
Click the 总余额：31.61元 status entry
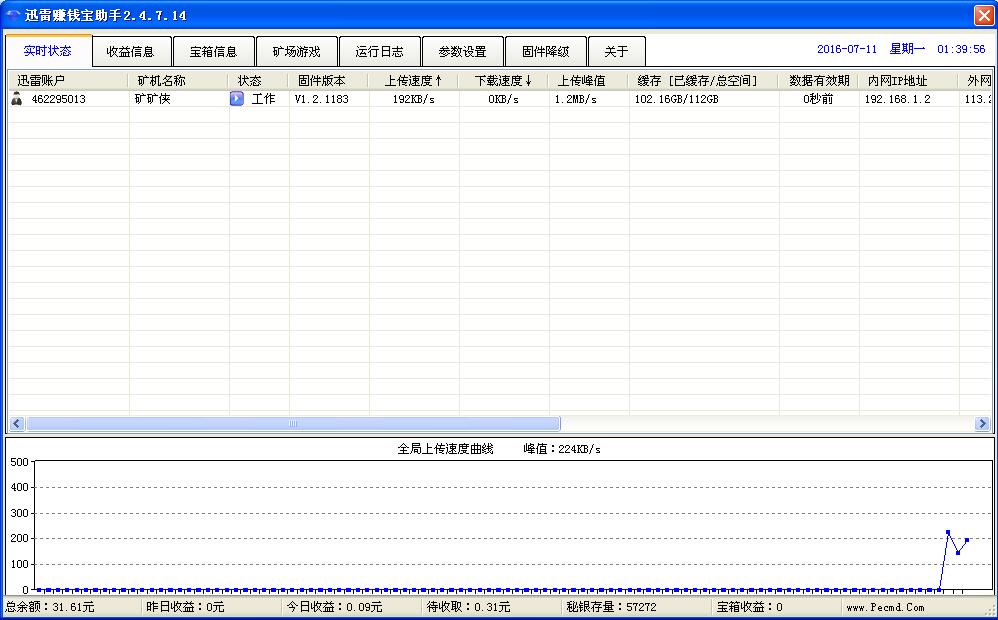pos(50,607)
